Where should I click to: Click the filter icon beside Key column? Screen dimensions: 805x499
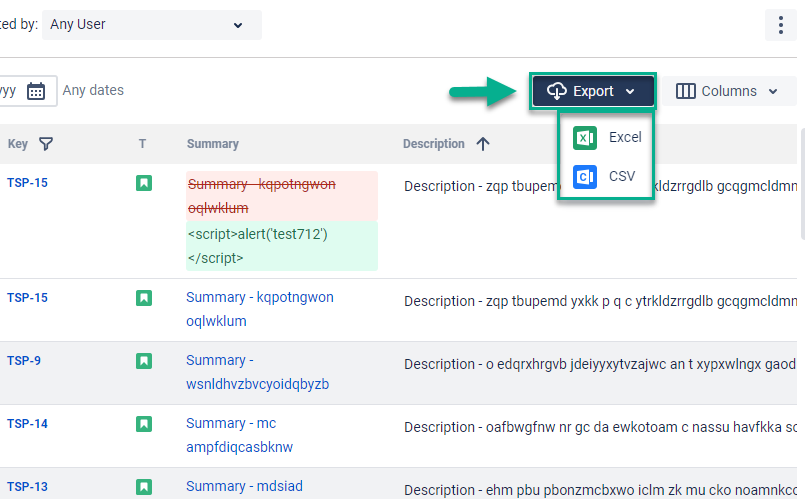[x=45, y=144]
